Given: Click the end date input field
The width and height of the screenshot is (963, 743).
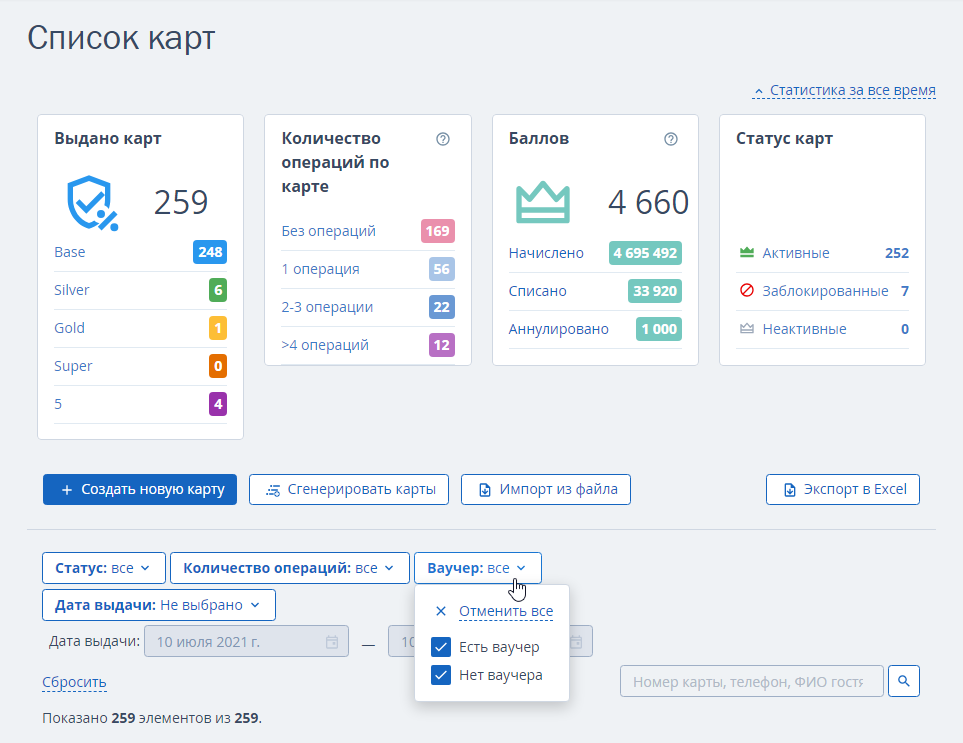Looking at the screenshot, I should point(490,642).
